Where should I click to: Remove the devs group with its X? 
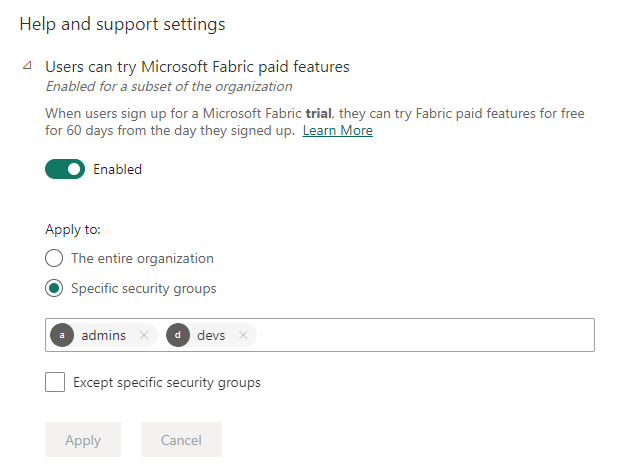pyautogui.click(x=243, y=335)
